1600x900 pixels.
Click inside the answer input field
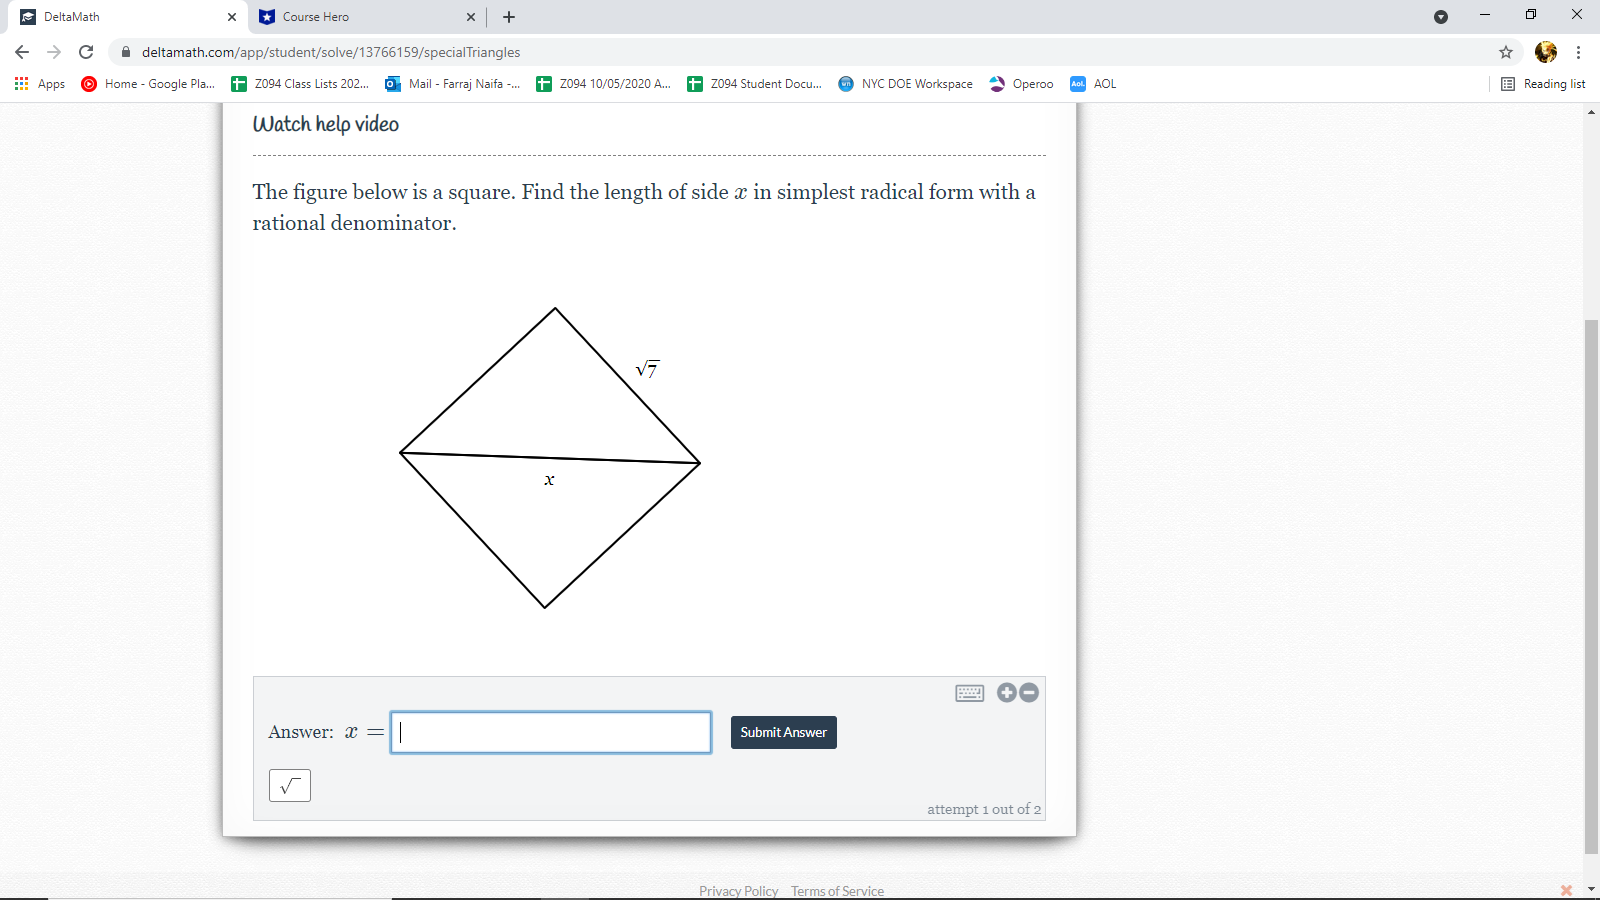coord(550,732)
